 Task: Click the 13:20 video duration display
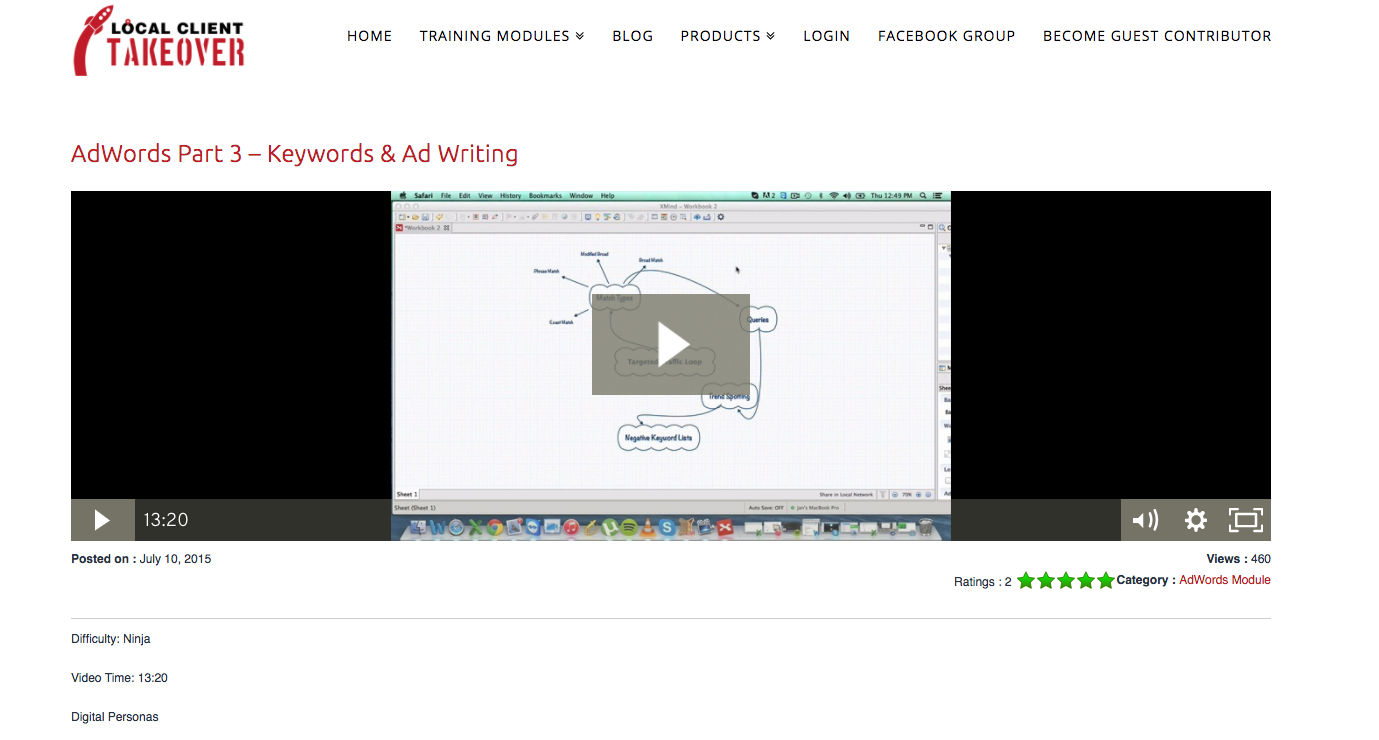165,520
